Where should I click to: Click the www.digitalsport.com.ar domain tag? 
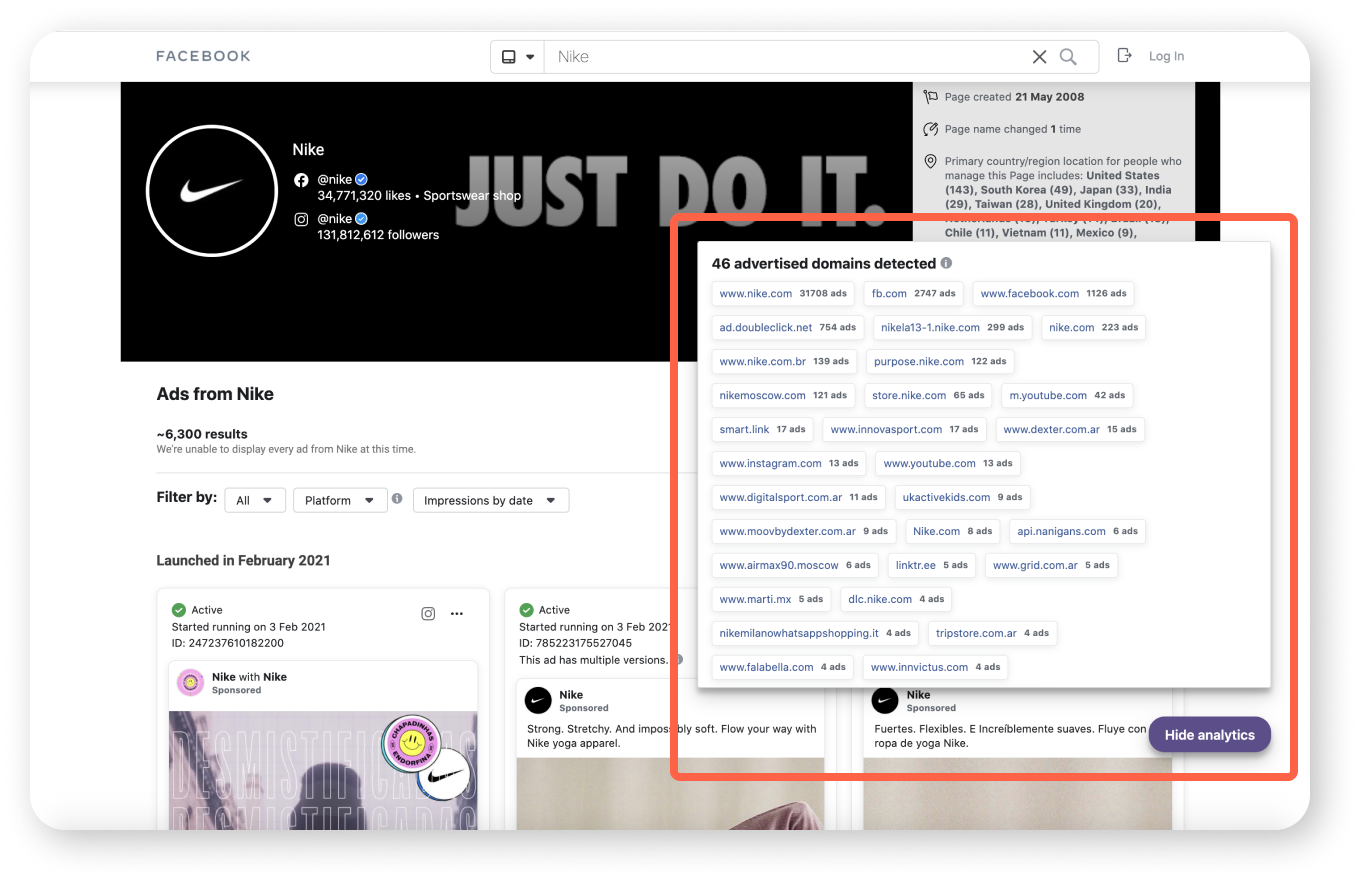pyautogui.click(x=798, y=498)
